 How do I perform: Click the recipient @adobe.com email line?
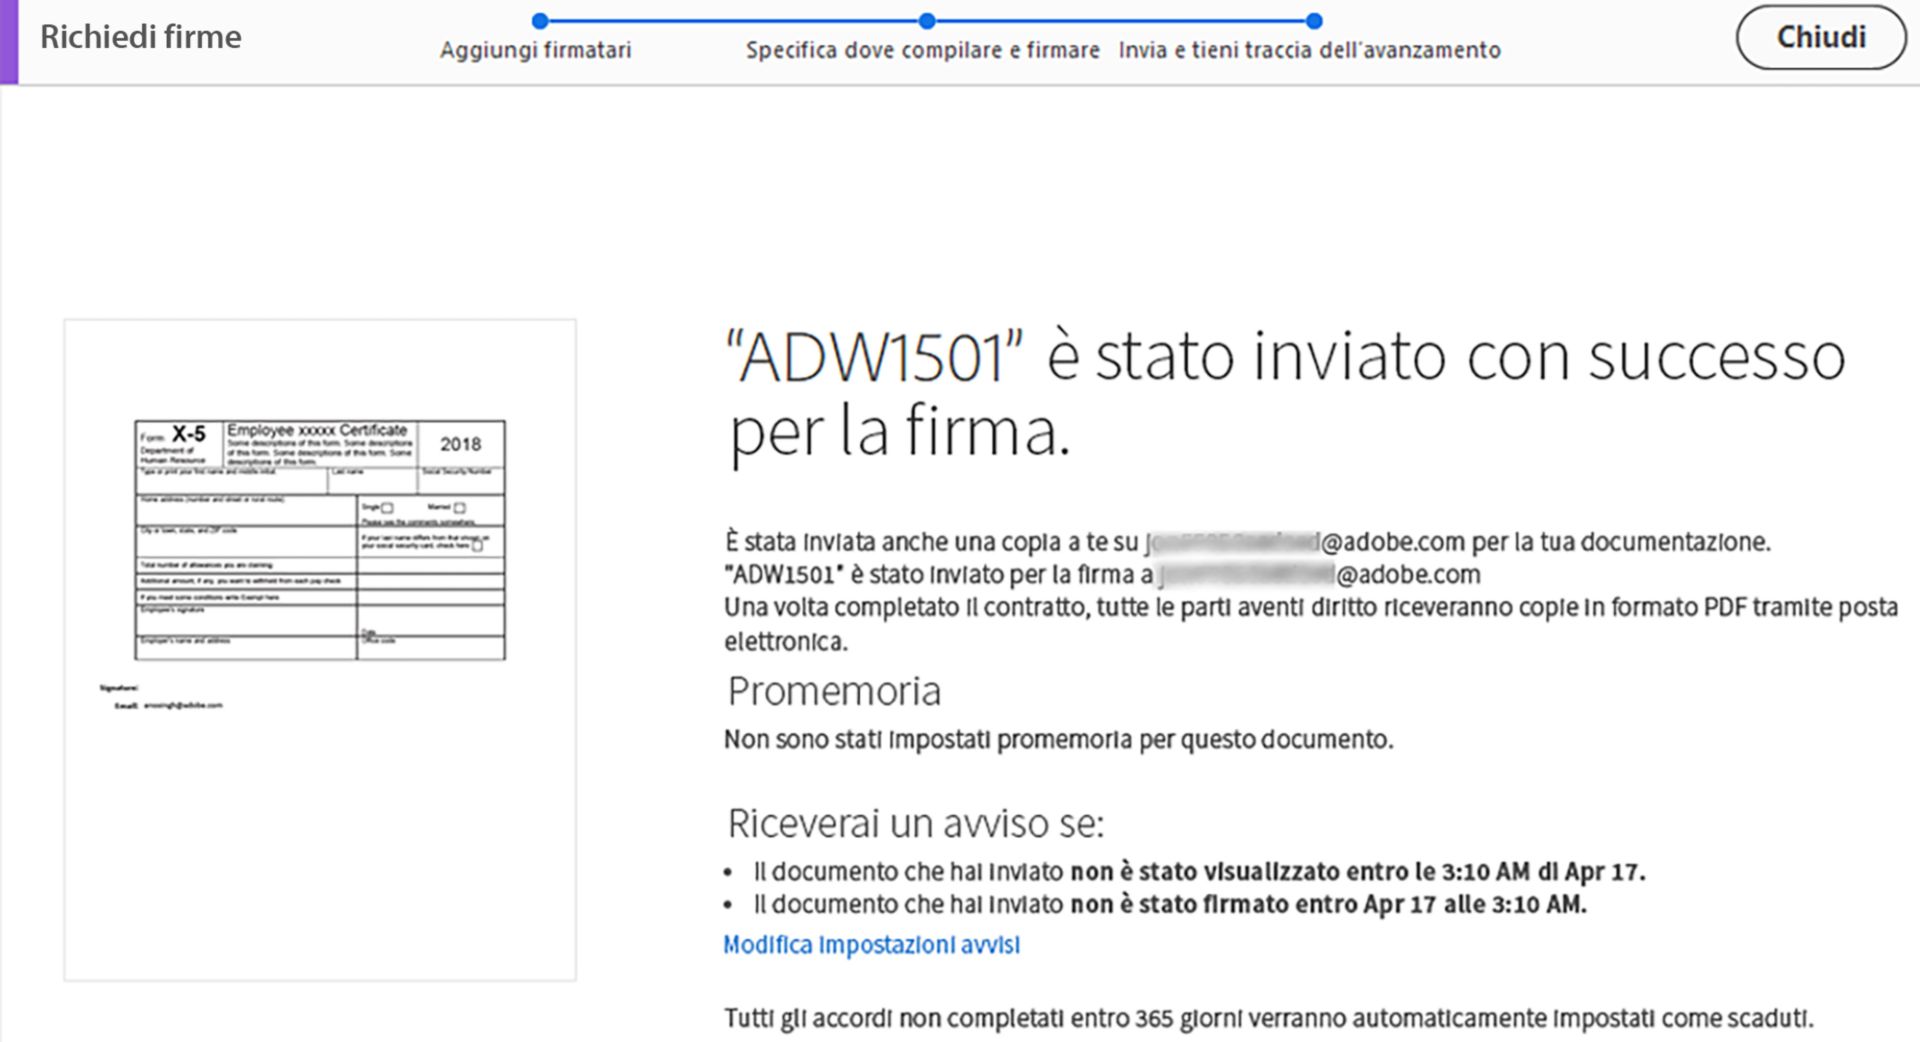pyautogui.click(x=1100, y=575)
